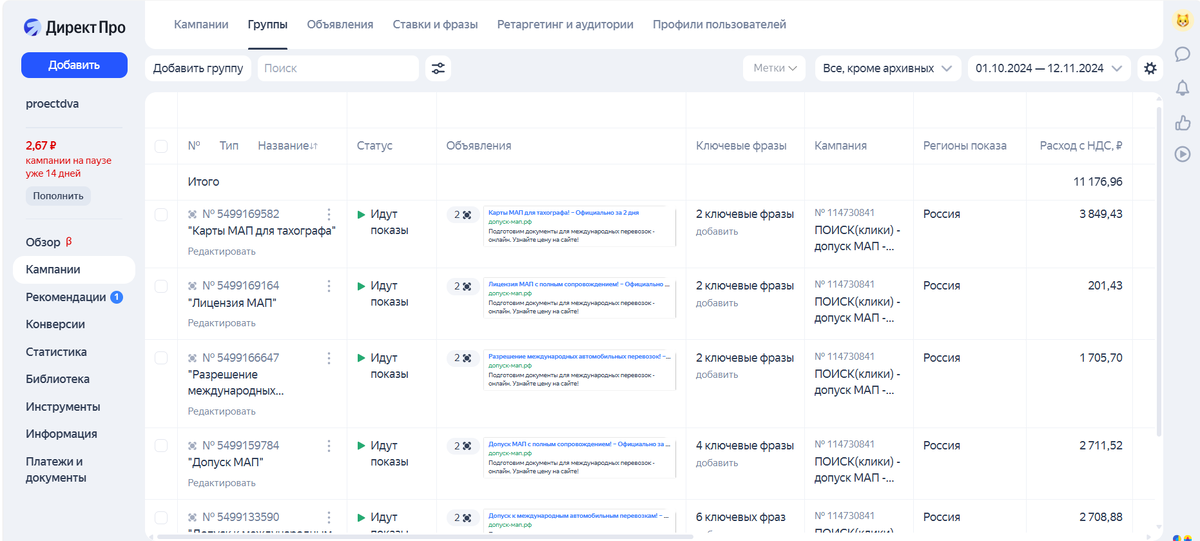Open Кампании in the left menu
The height and width of the screenshot is (541, 1200).
click(x=74, y=270)
